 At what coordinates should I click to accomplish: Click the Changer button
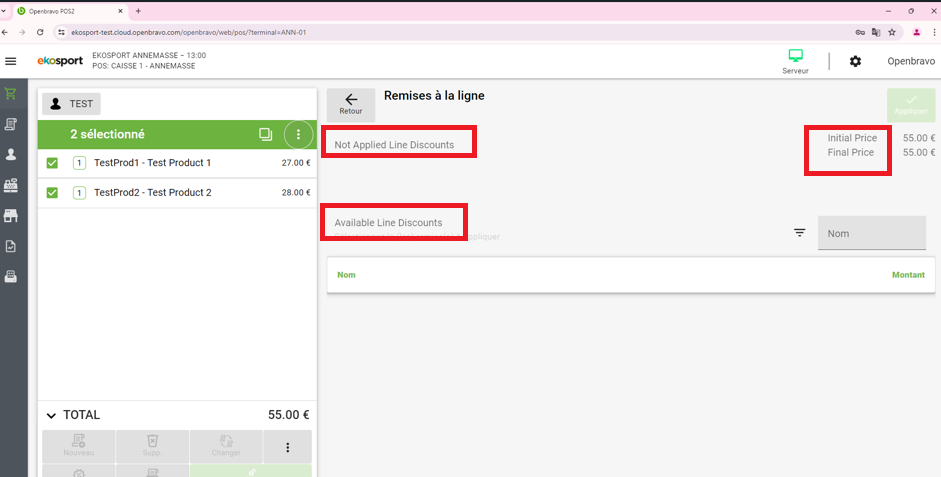pyautogui.click(x=226, y=447)
